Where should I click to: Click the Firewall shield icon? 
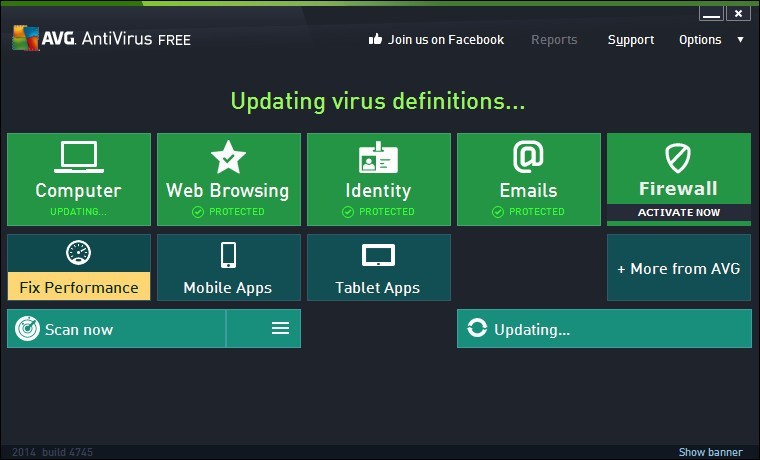(678, 158)
